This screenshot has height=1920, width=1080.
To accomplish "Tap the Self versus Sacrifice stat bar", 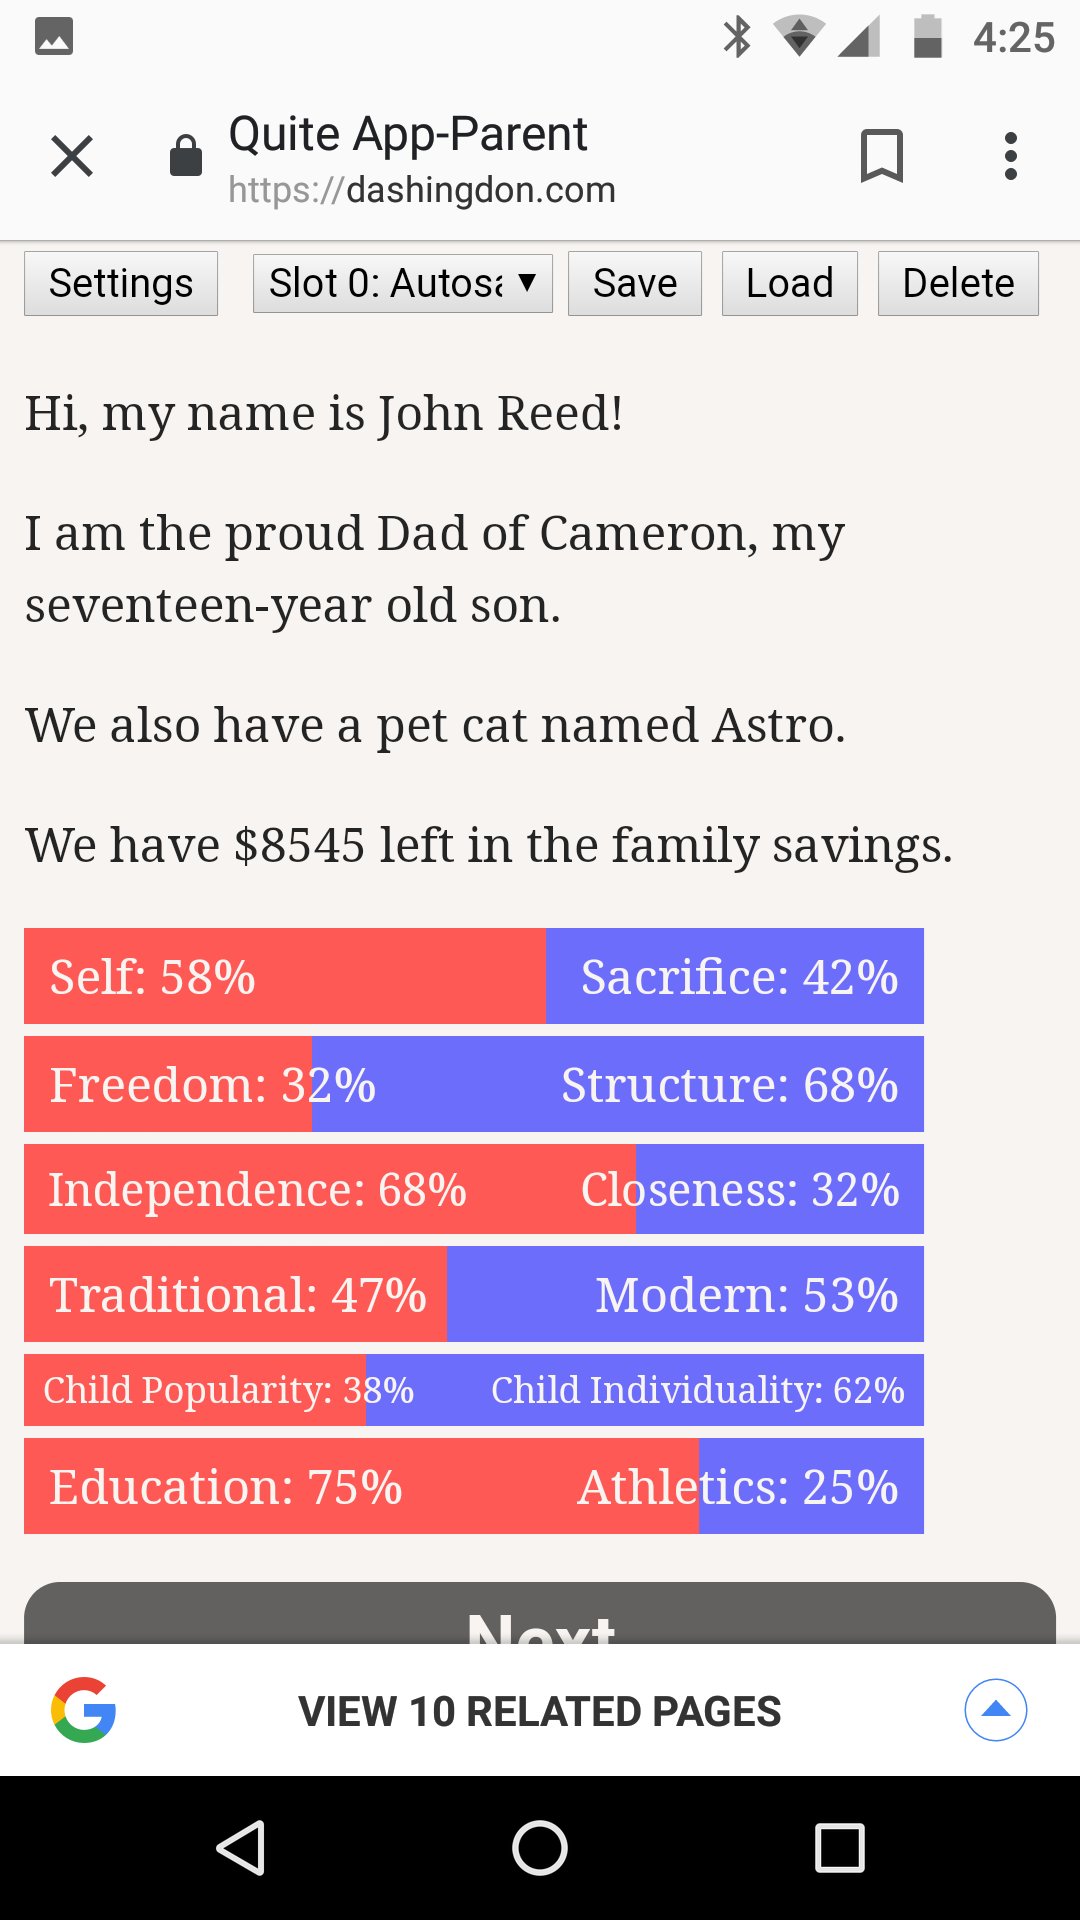I will click(474, 976).
